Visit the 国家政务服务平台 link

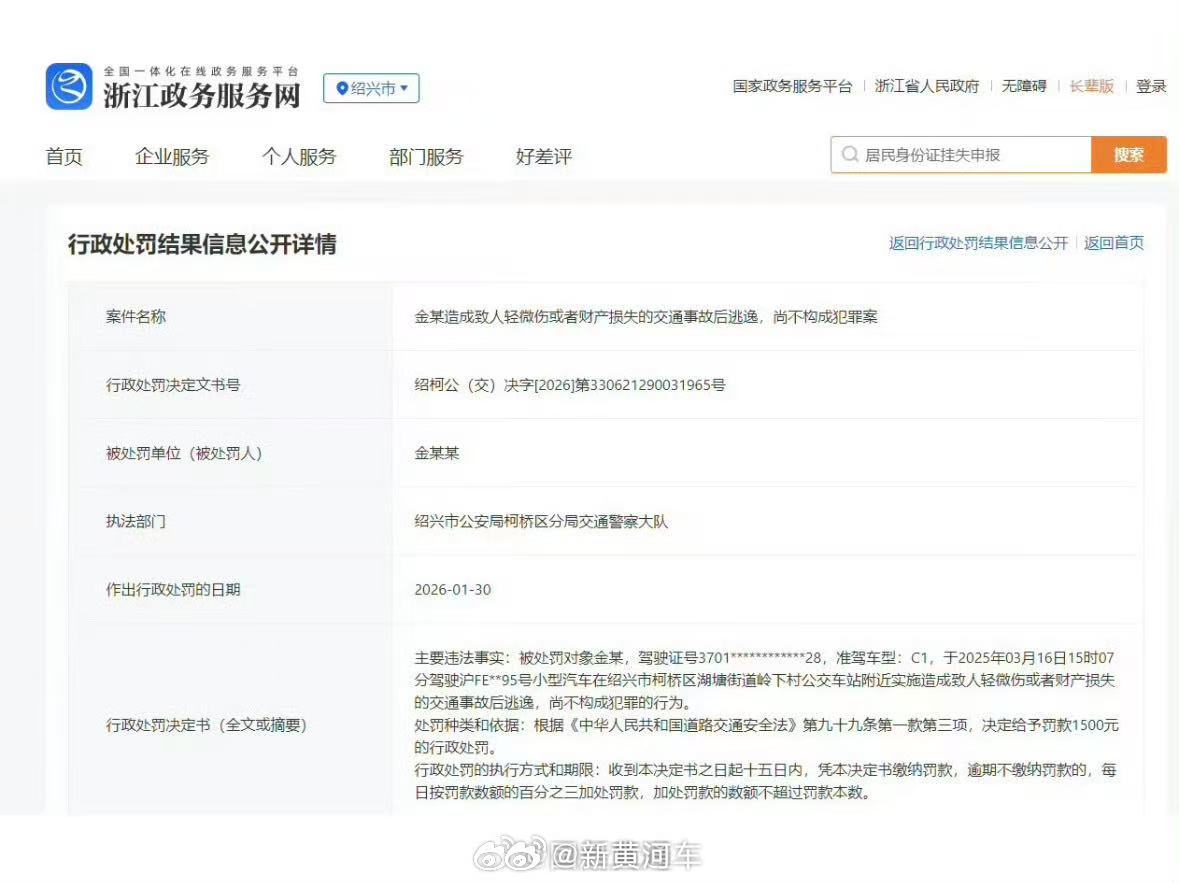tap(790, 86)
